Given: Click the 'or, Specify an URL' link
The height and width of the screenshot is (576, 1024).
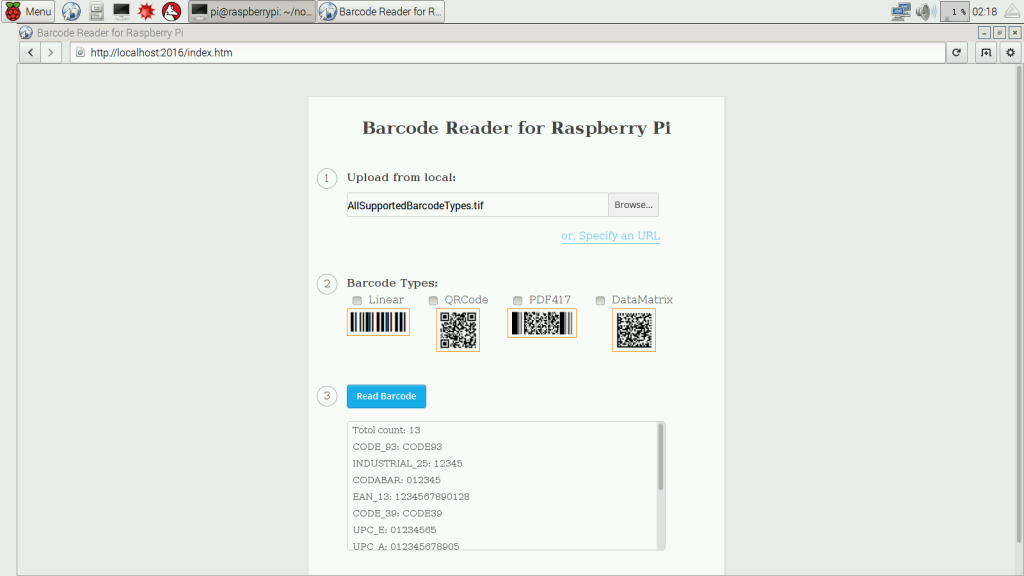Looking at the screenshot, I should (610, 236).
